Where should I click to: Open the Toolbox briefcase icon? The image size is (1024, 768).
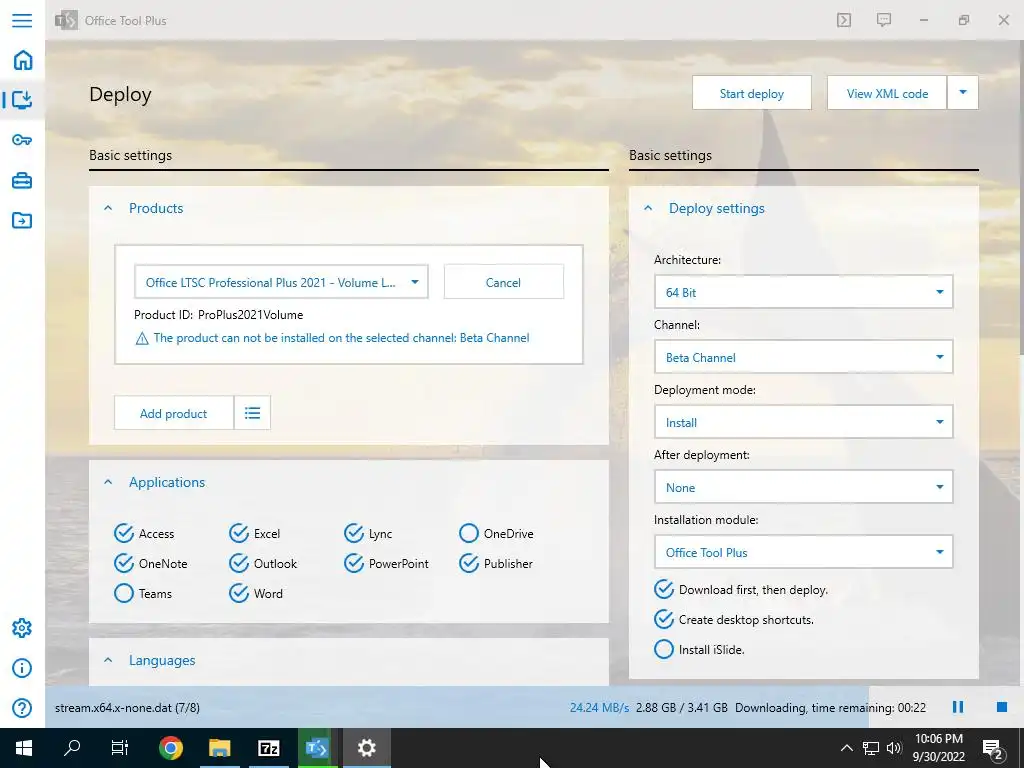[22, 180]
